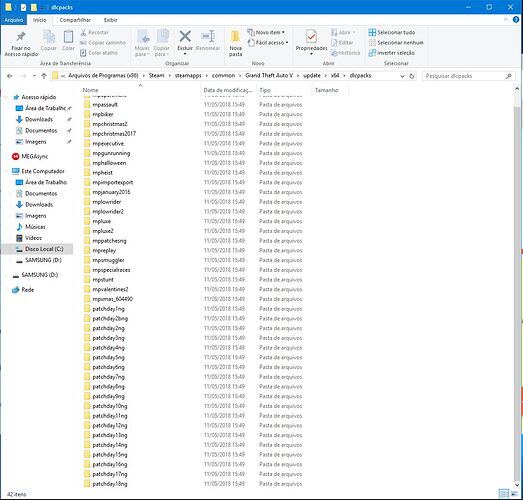Refresh the dlcpacks folder view
Viewport: 523px width, 500px height.
[412, 76]
